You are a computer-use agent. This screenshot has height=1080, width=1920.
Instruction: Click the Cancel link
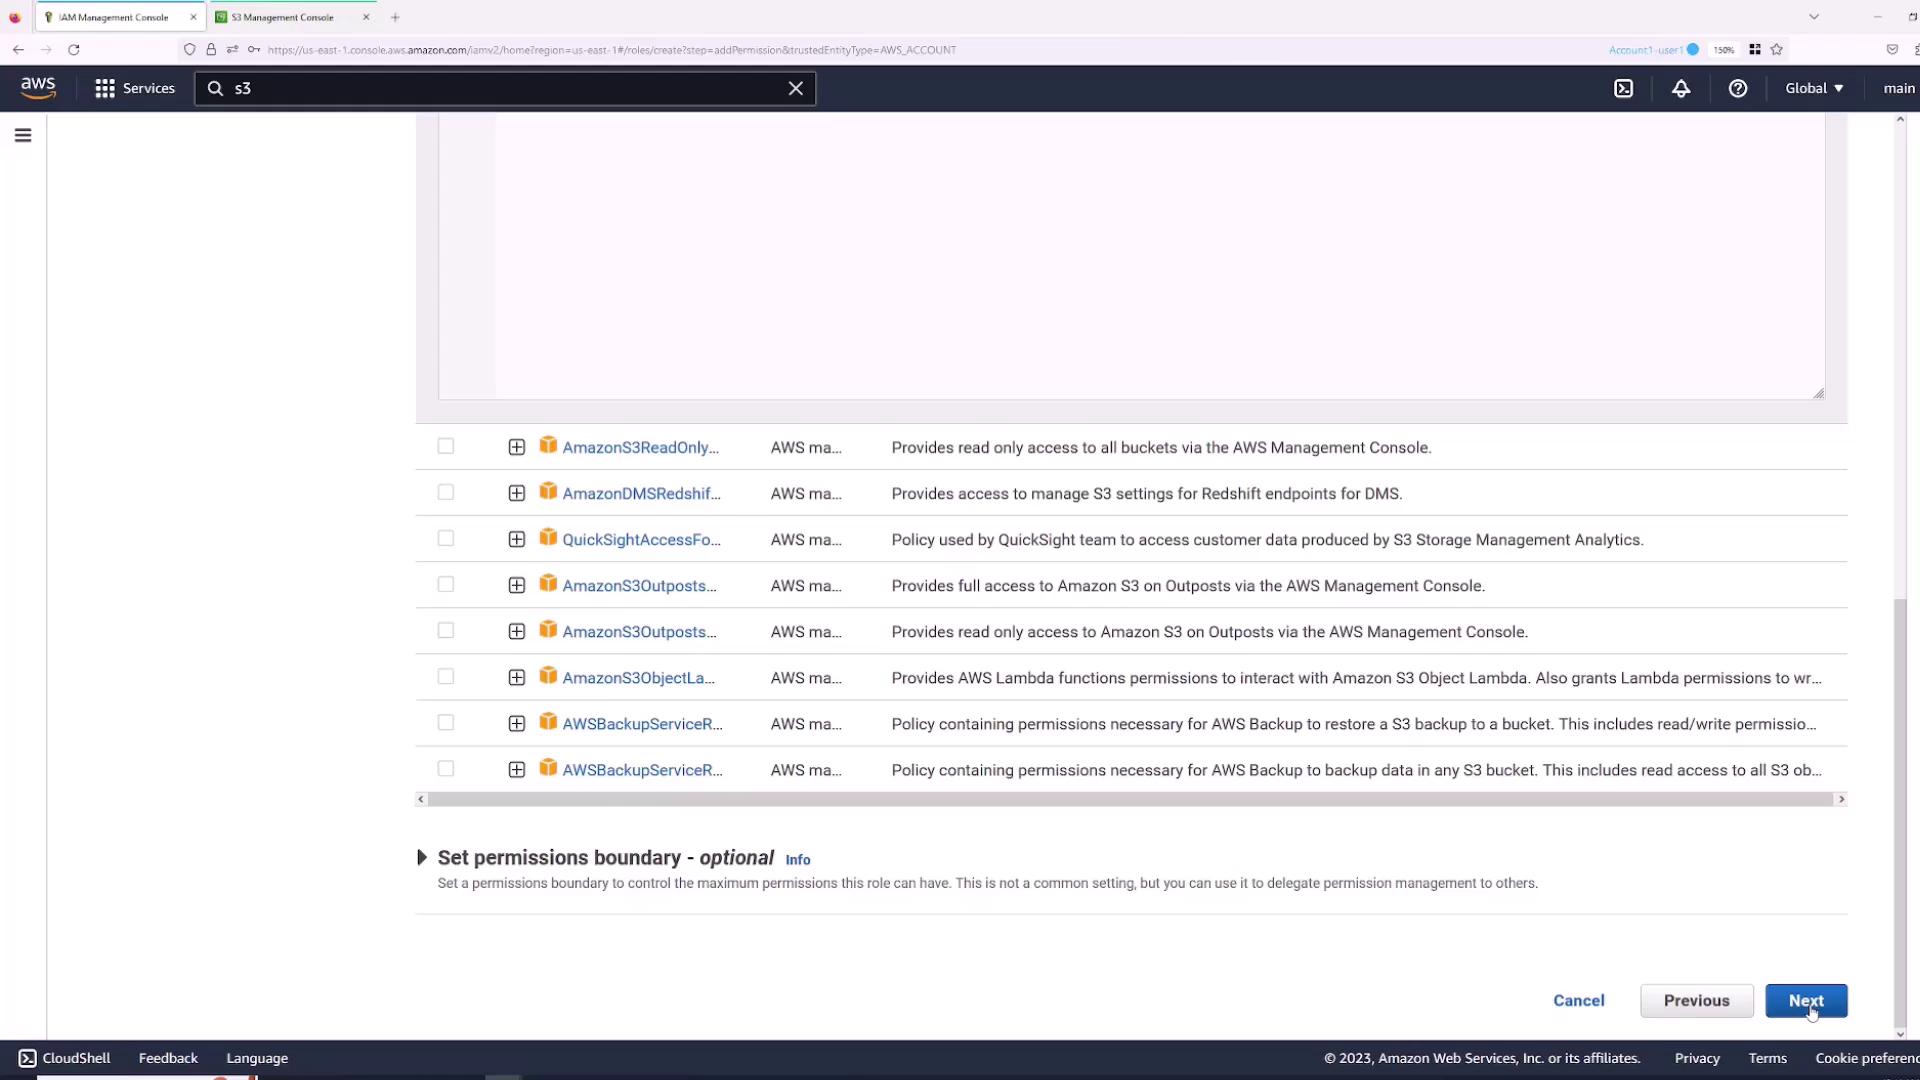click(x=1578, y=1001)
